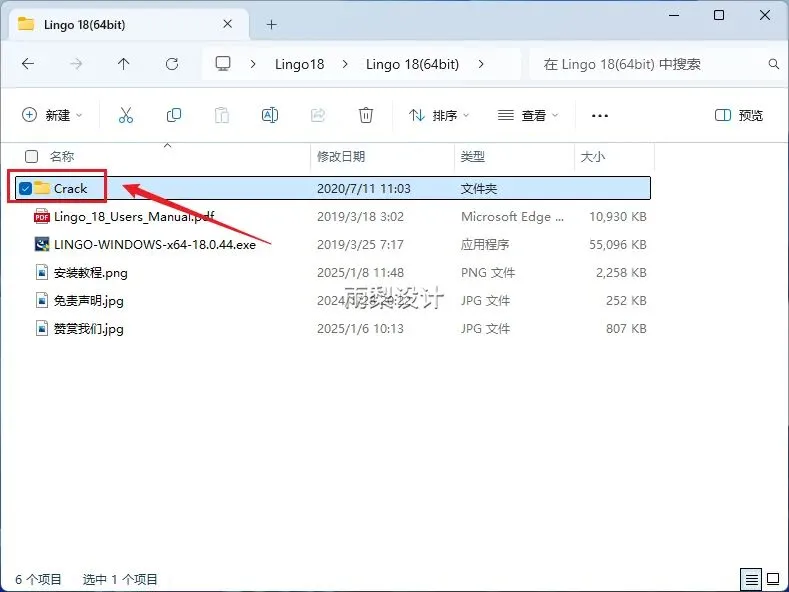Close the Lingo 18(64bit) tab

227,24
